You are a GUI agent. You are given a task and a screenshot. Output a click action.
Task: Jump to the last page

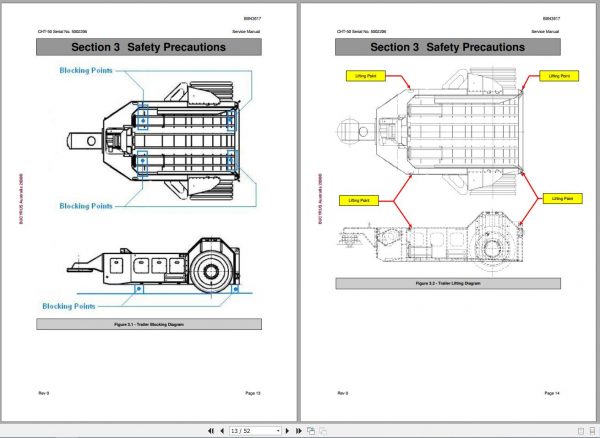click(x=299, y=431)
